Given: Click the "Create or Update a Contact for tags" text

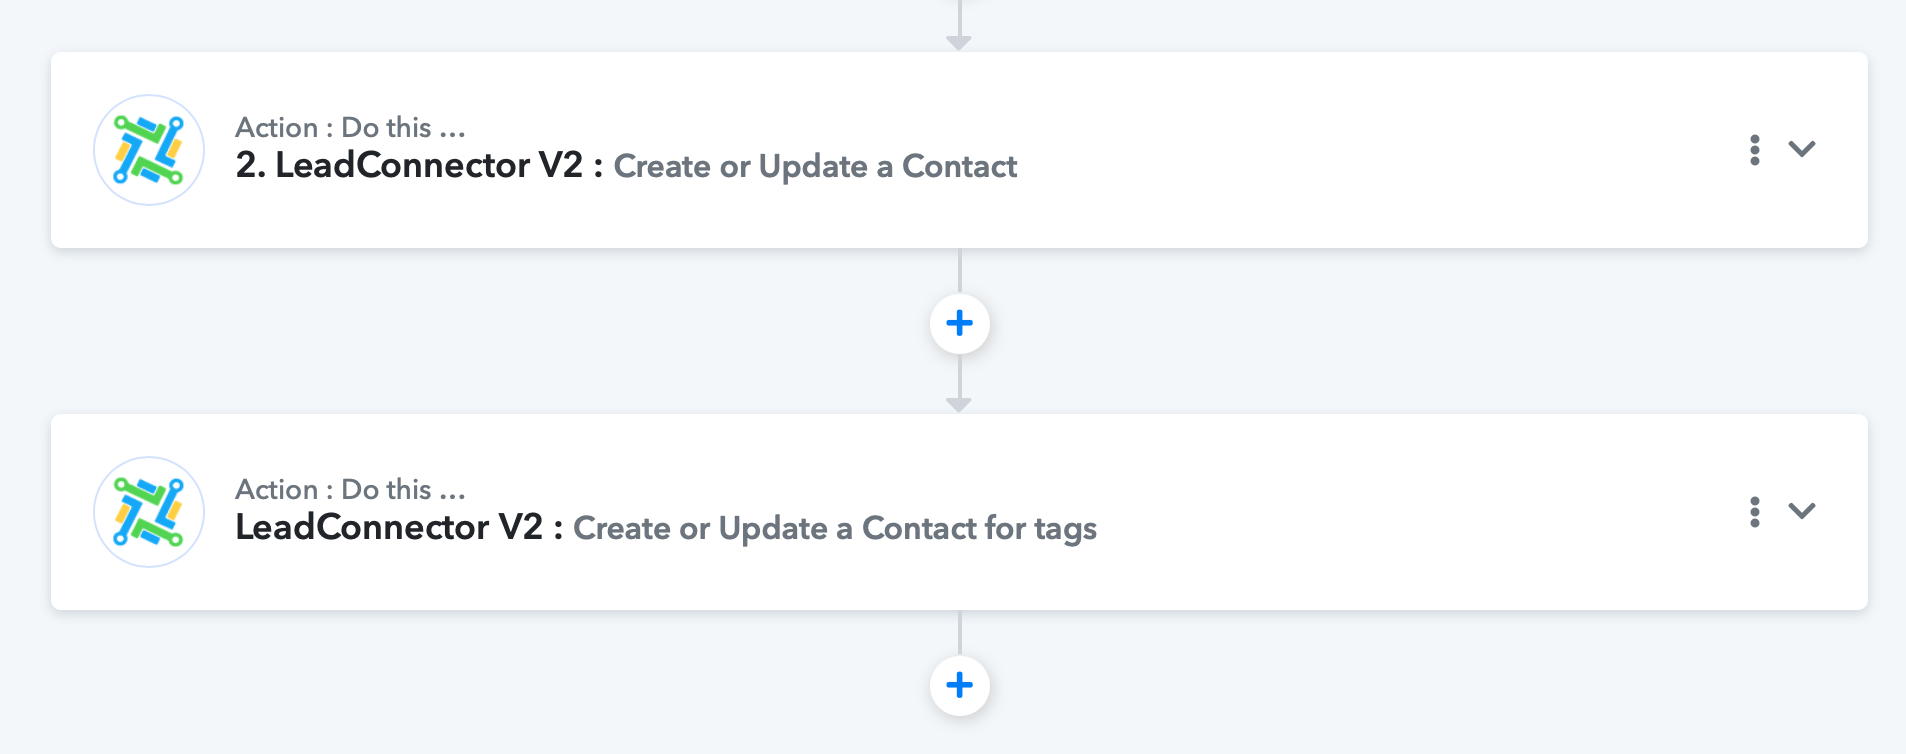Looking at the screenshot, I should pos(835,528).
